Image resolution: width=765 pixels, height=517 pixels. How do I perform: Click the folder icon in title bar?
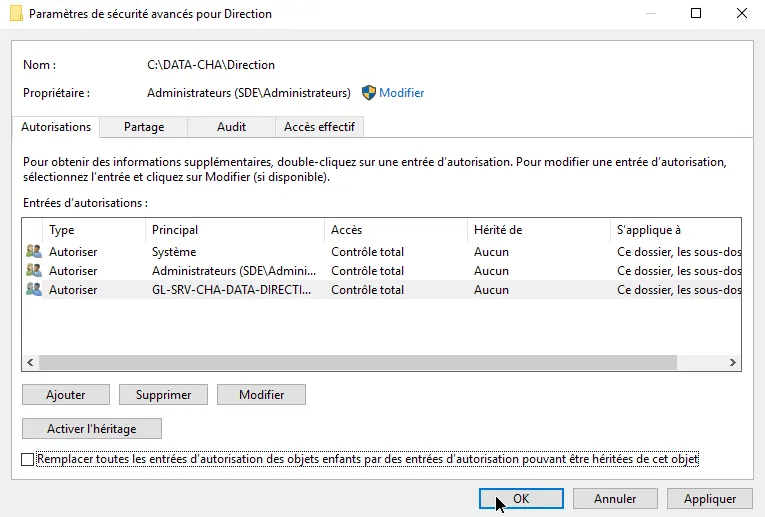click(15, 14)
